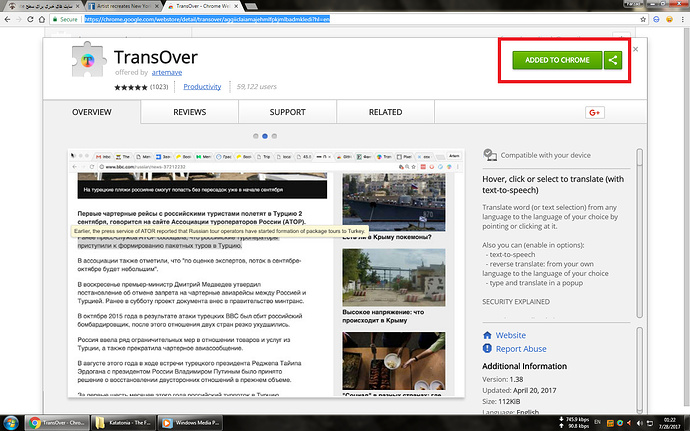Click the Version: 1.38 text
This screenshot has height=431, width=690.
[x=503, y=379]
